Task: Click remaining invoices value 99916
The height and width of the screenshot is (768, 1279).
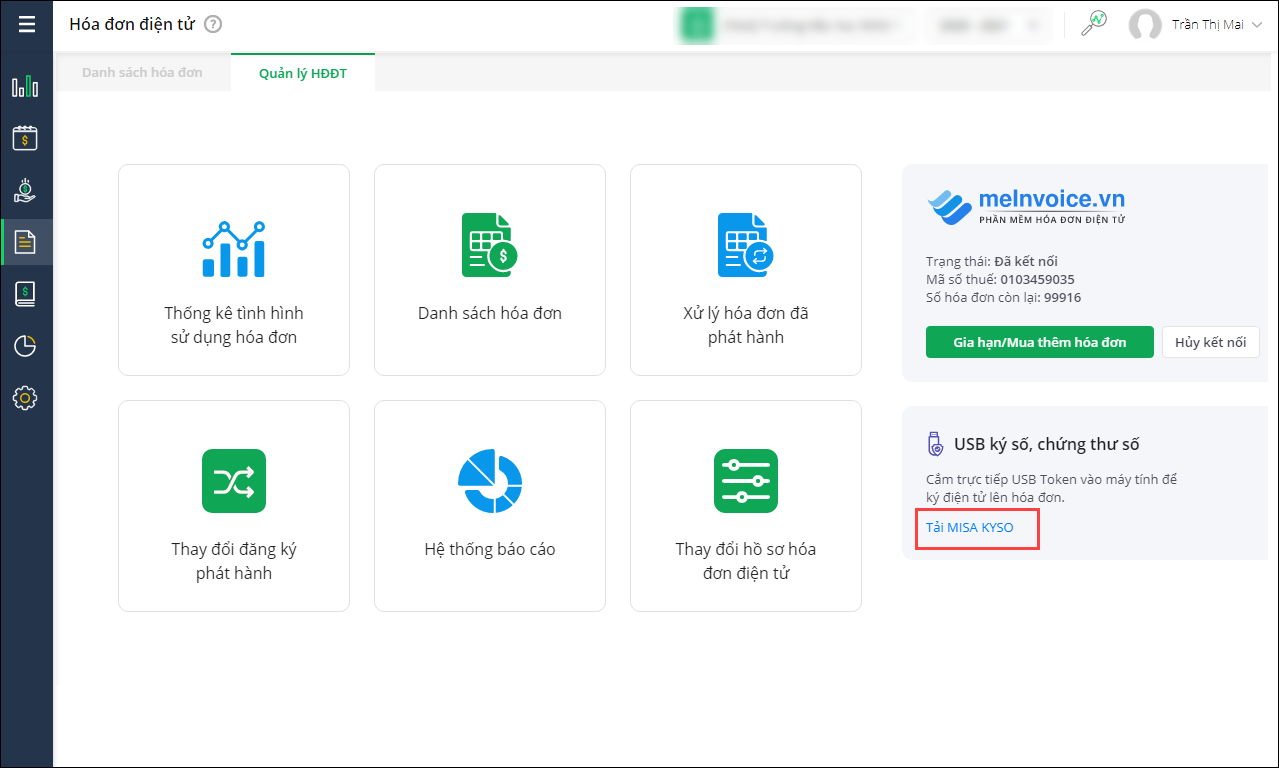Action: (x=1062, y=298)
